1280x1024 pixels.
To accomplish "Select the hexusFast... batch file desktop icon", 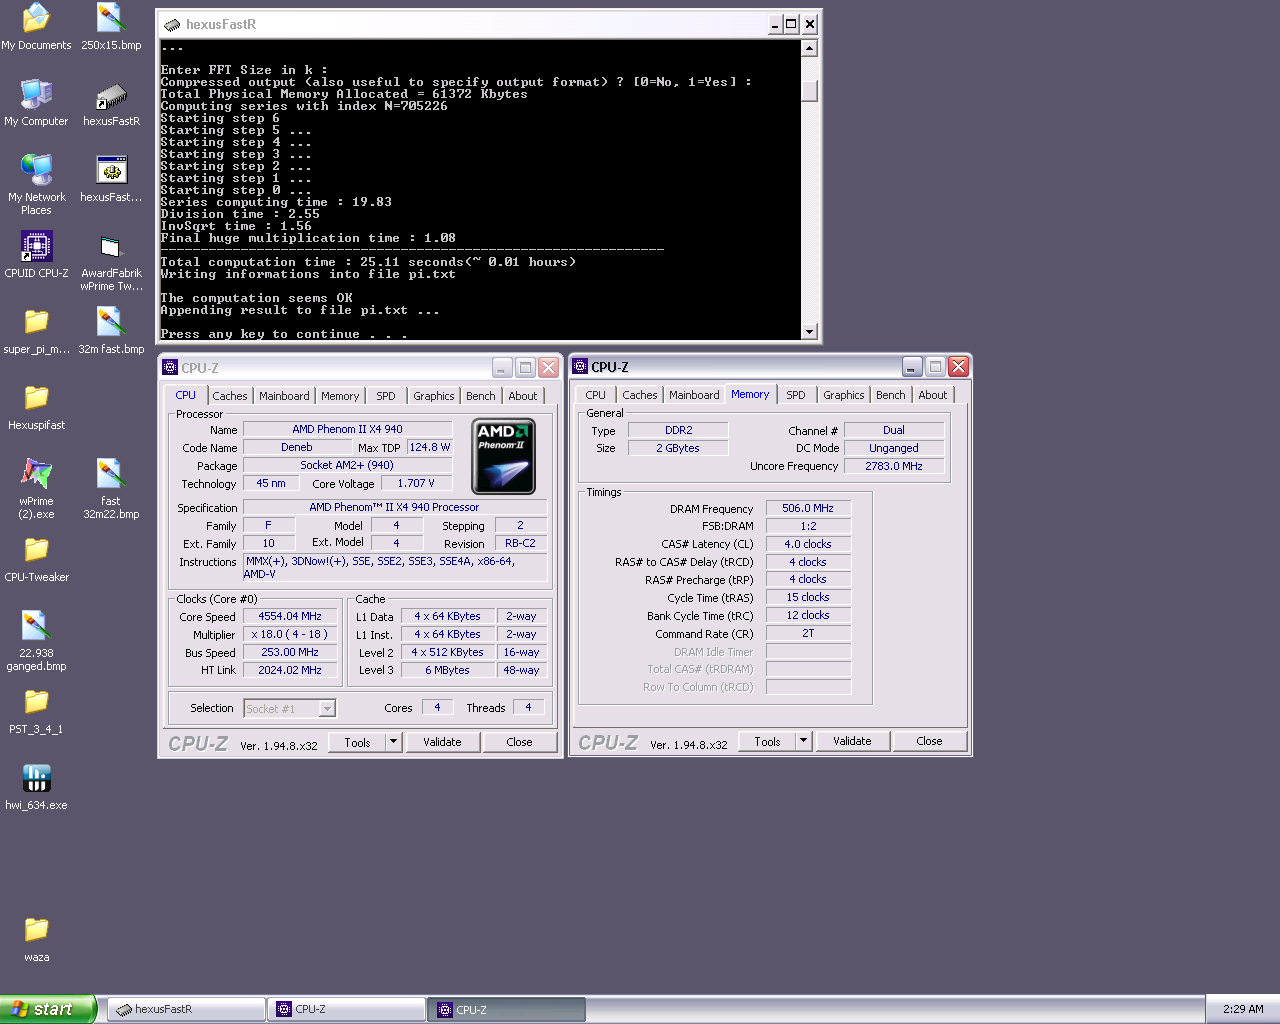I will tap(111, 179).
